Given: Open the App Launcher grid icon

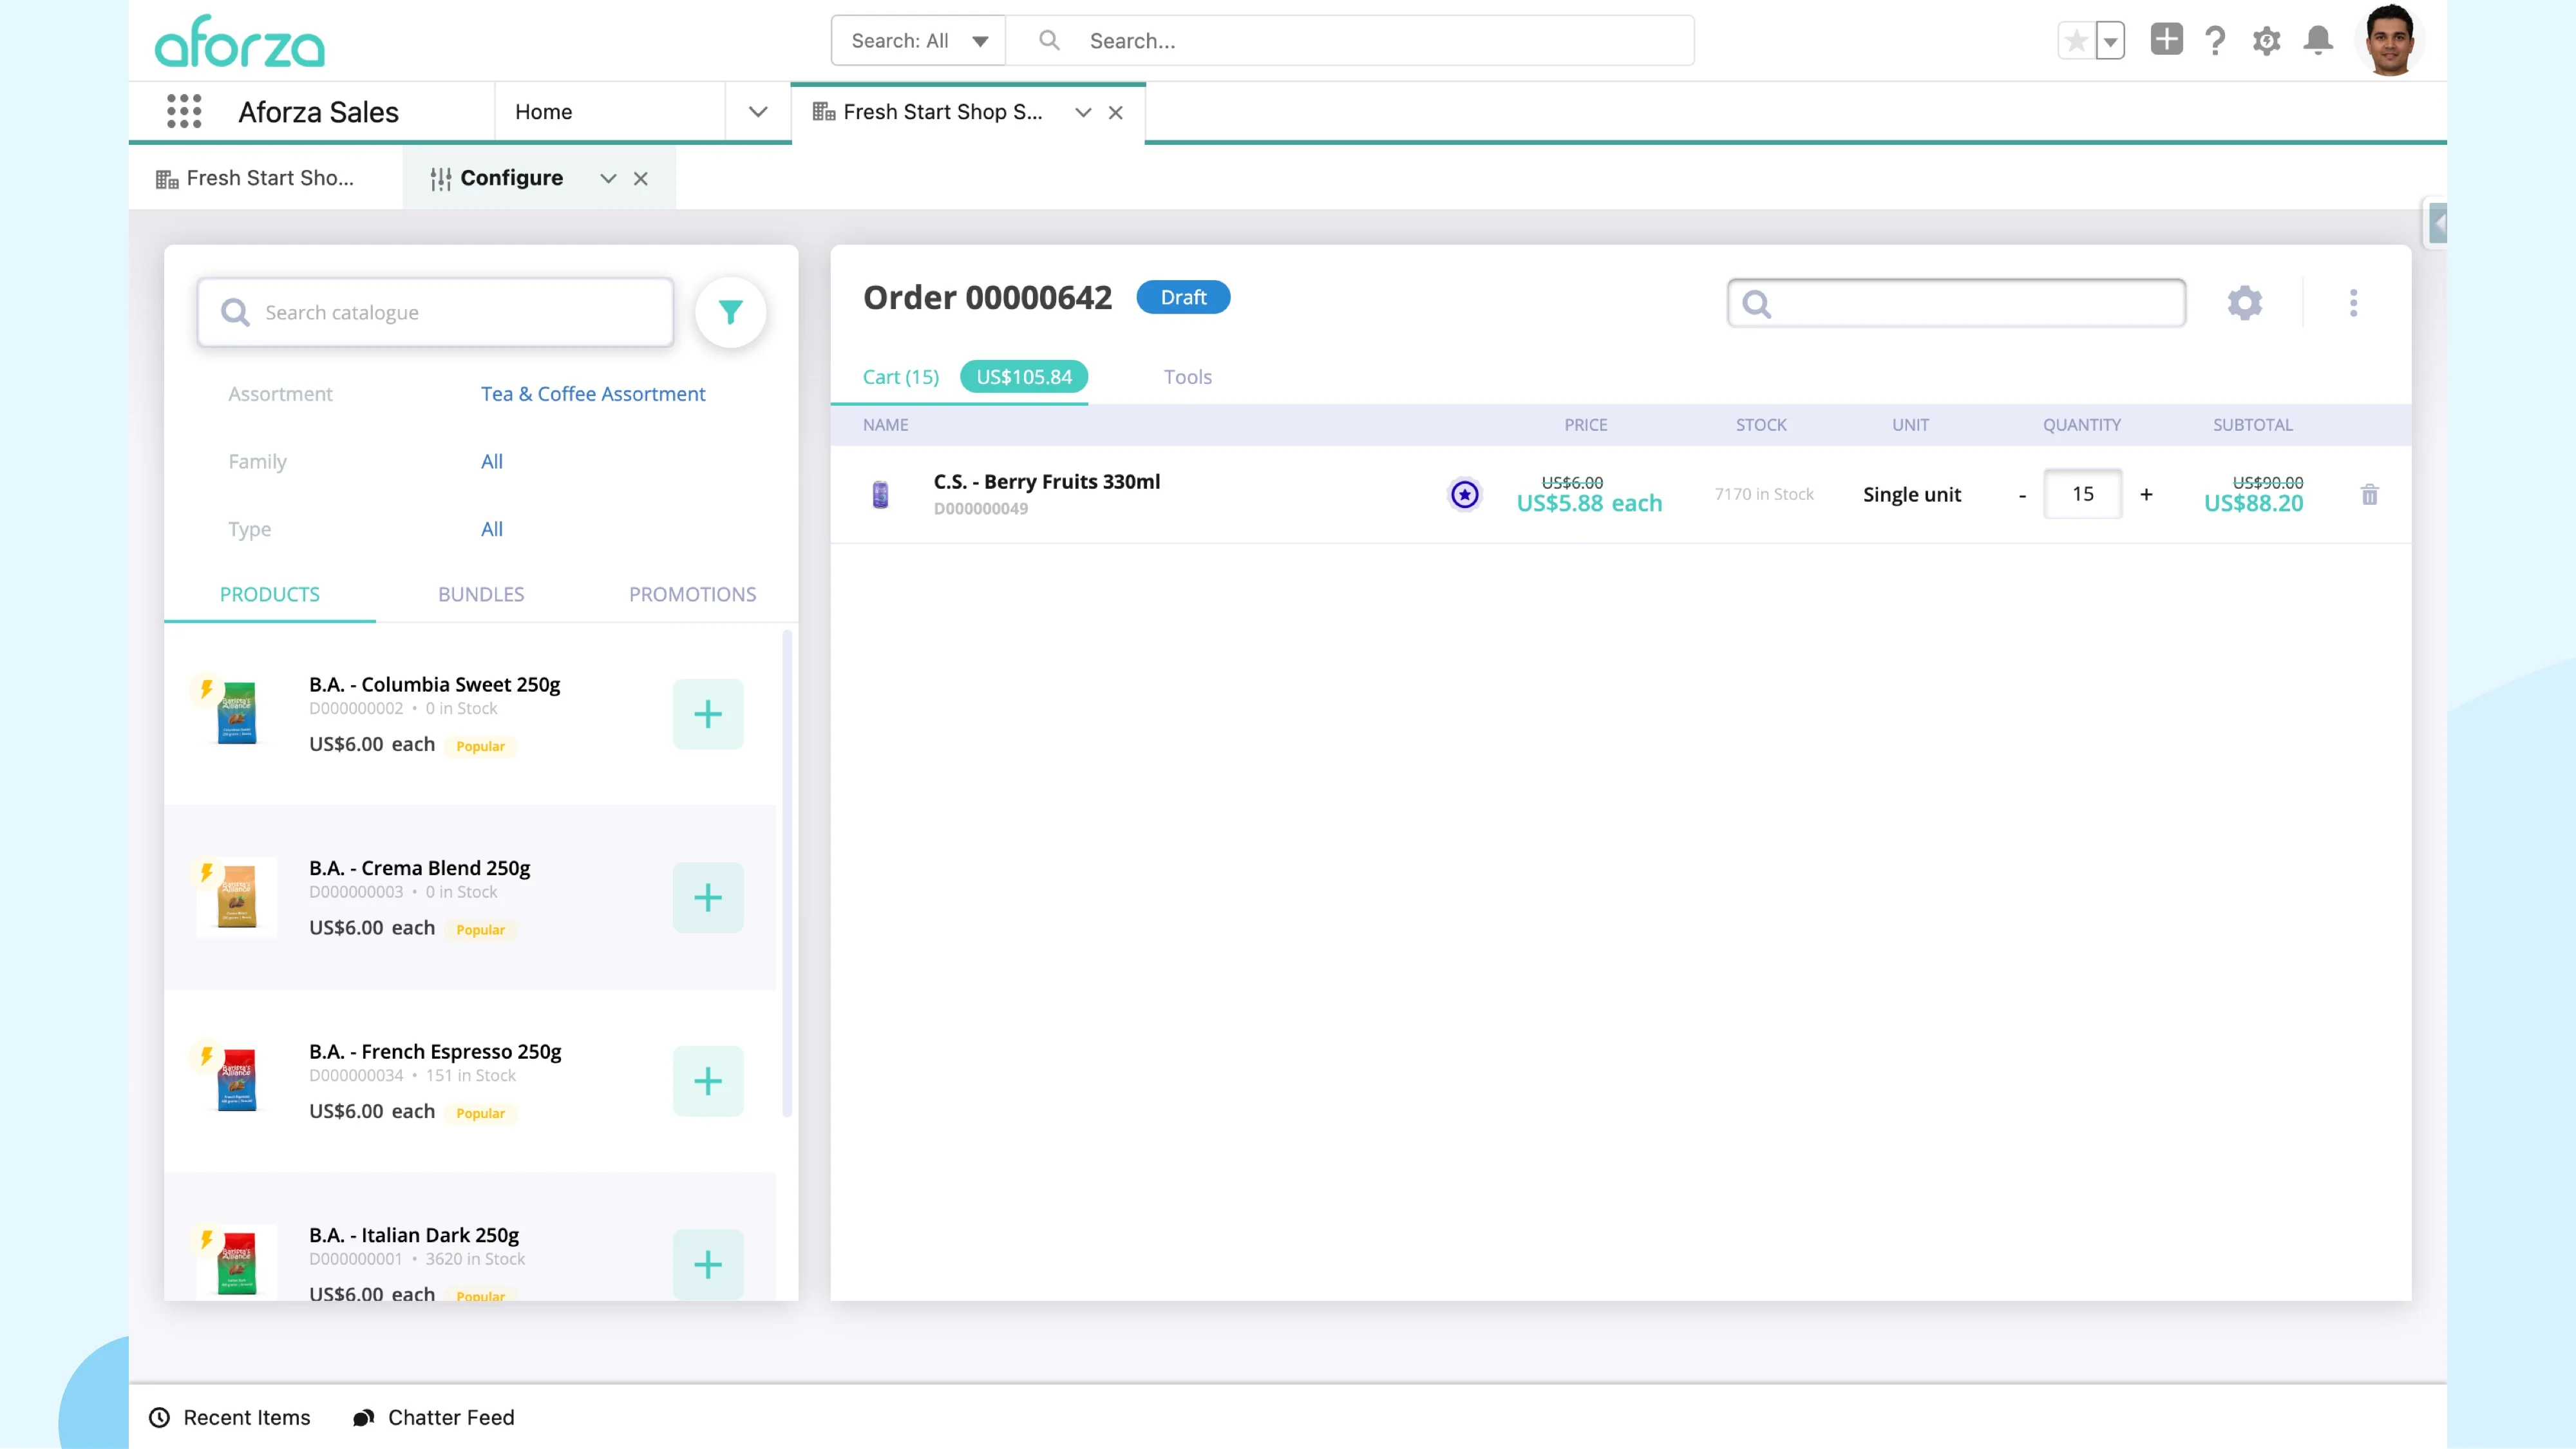Looking at the screenshot, I should [184, 111].
